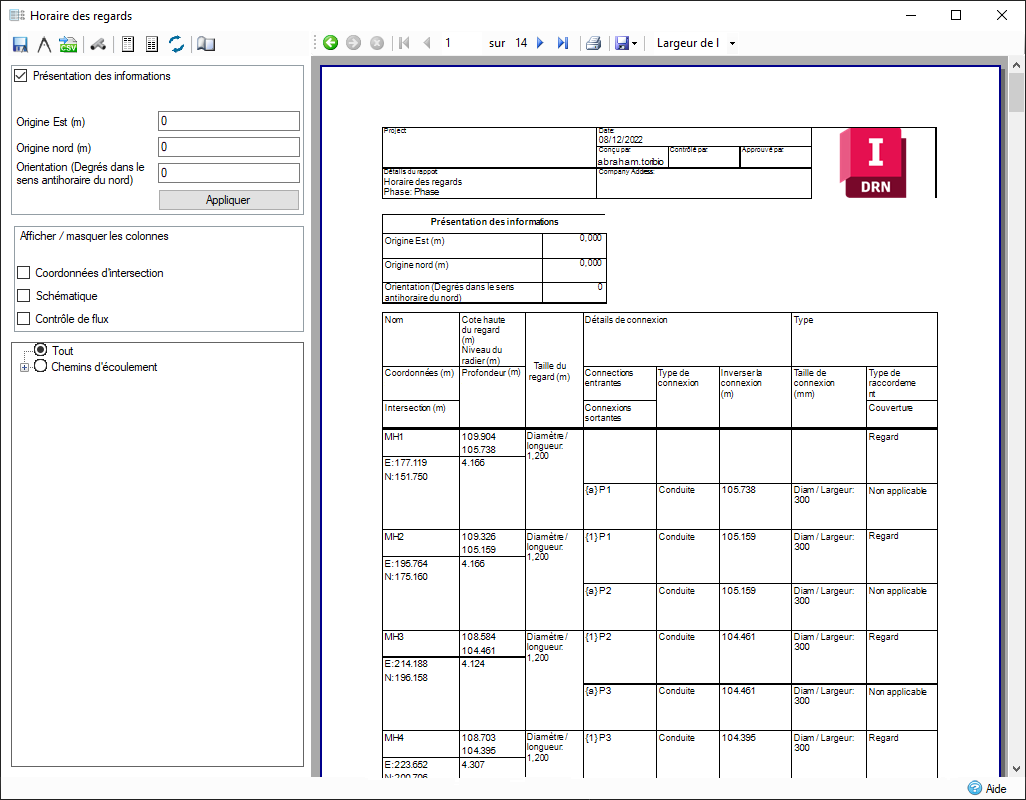Click the save floppy disk icon
This screenshot has height=800, width=1026.
(20, 44)
